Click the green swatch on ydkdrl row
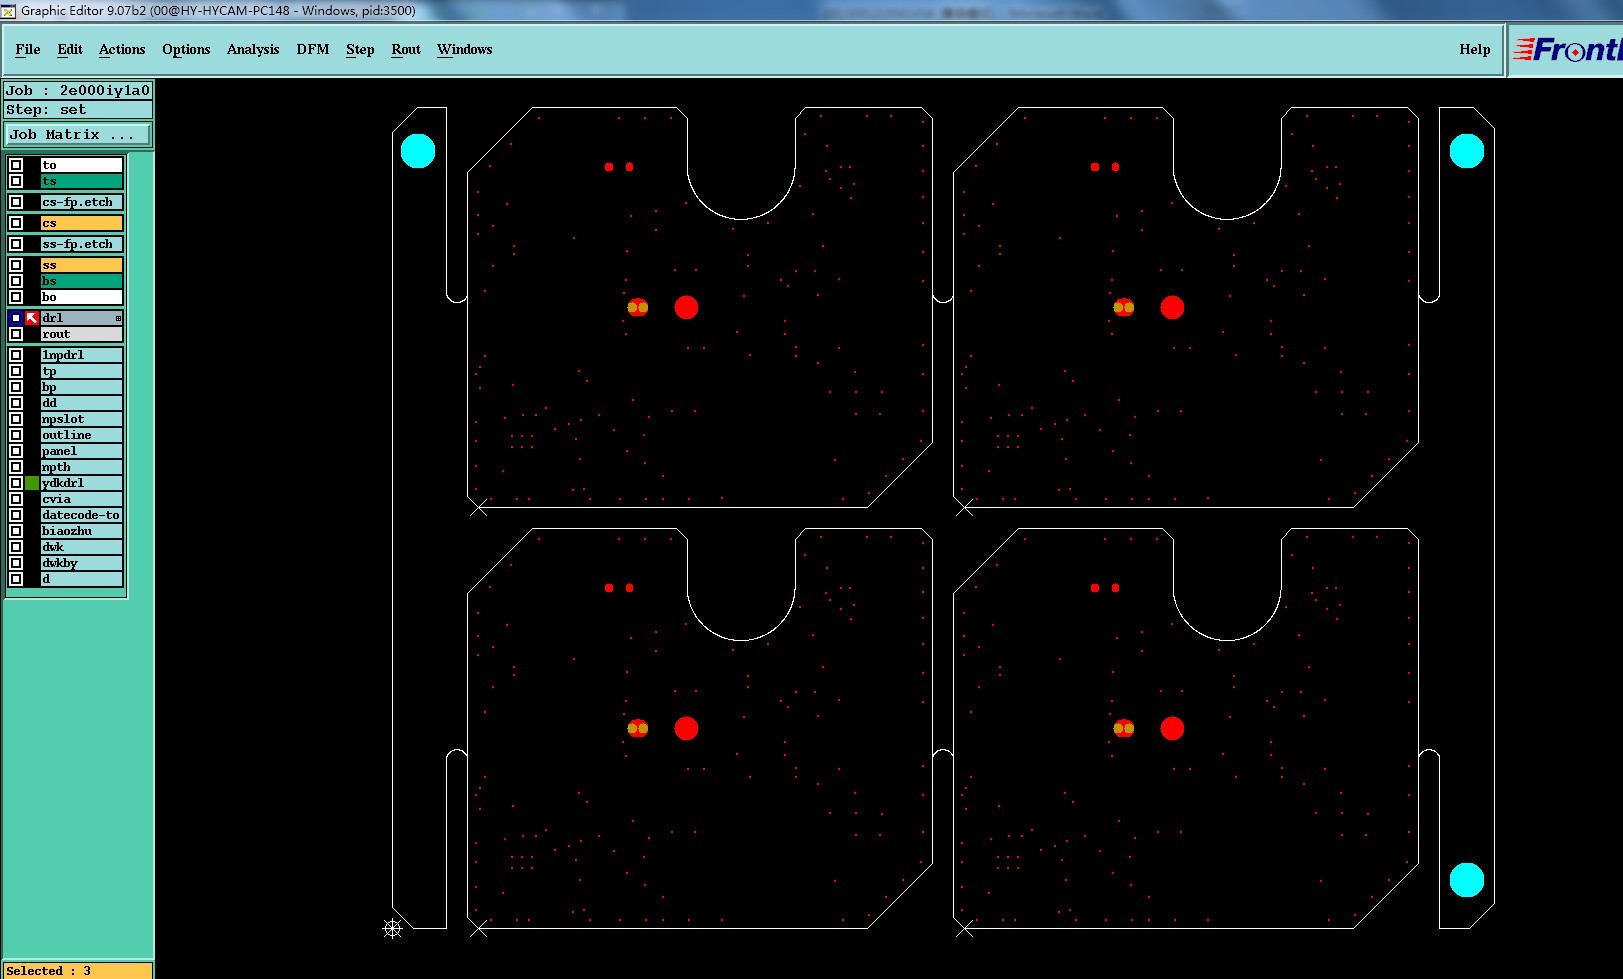Image resolution: width=1623 pixels, height=979 pixels. coord(32,483)
